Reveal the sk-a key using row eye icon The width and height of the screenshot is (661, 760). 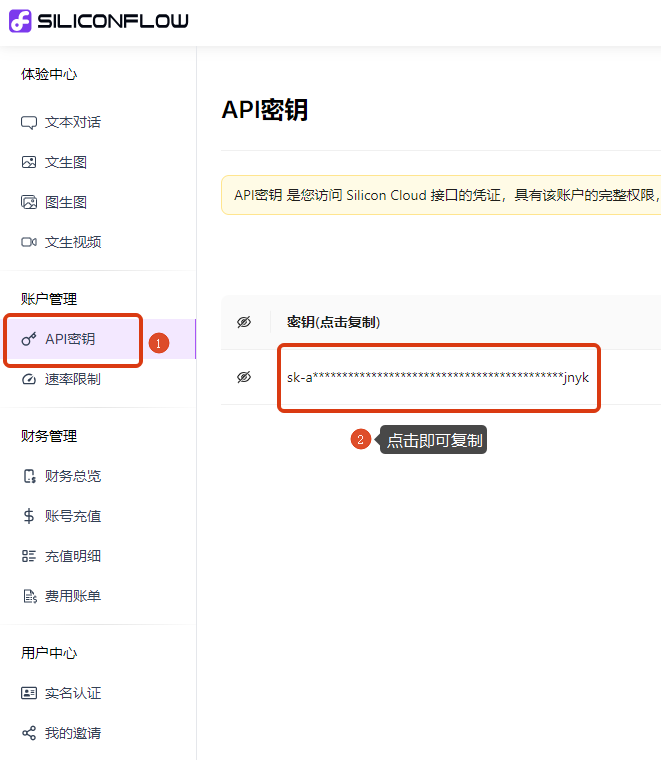tap(244, 377)
